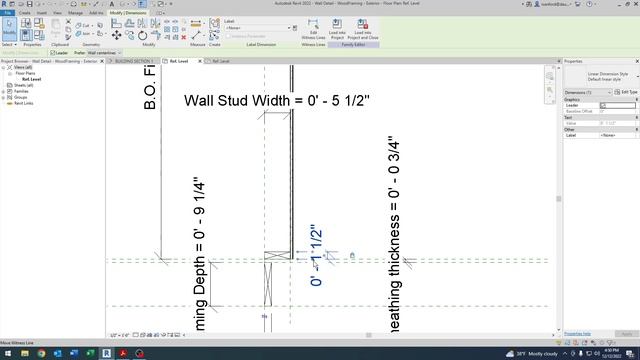Viewport: 640px width, 360px height.
Task: Click the Revit icon in the Windows taskbar
Action: pos(107,353)
